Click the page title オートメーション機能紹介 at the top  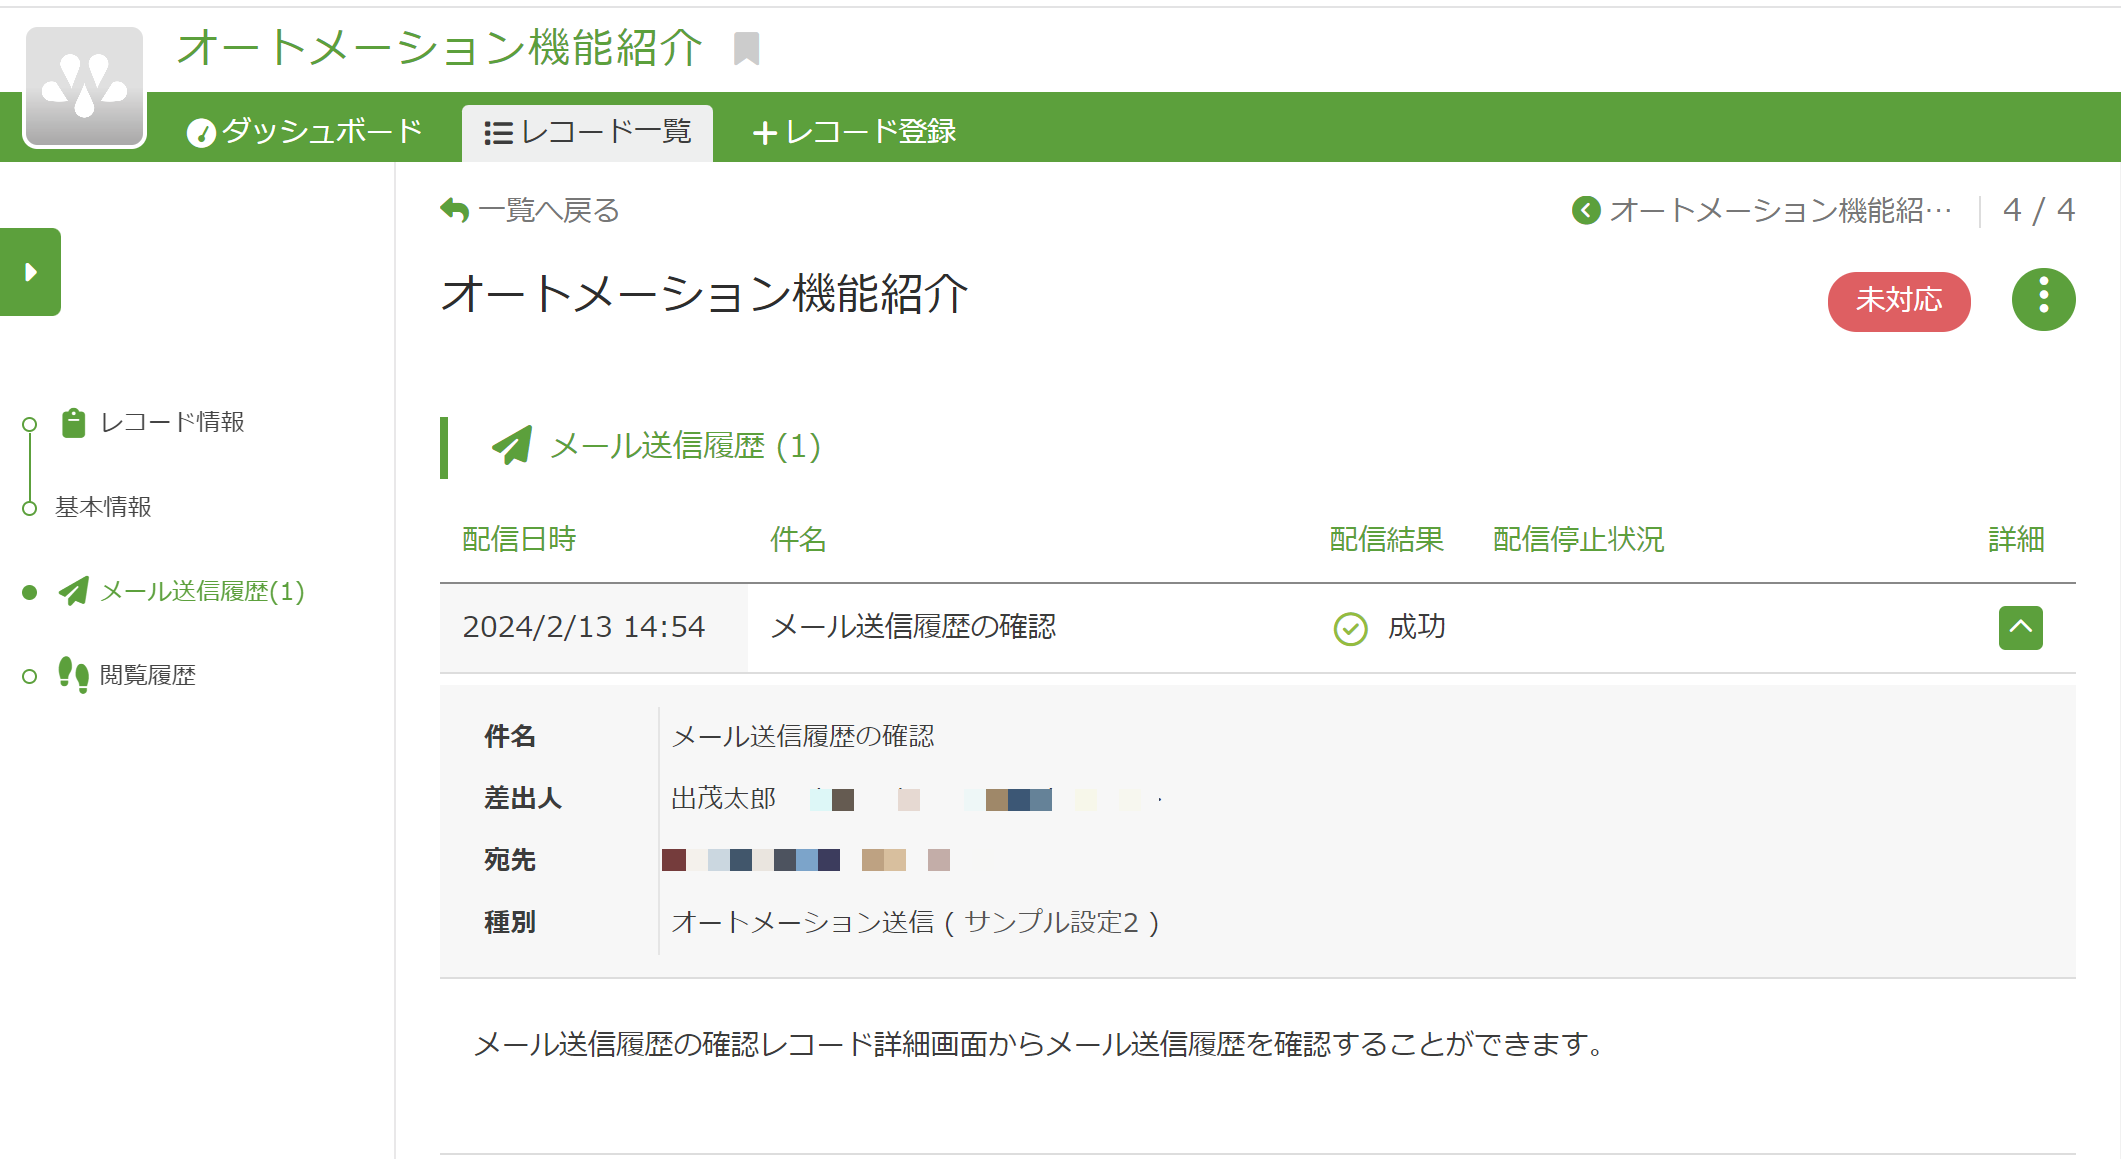click(x=440, y=47)
